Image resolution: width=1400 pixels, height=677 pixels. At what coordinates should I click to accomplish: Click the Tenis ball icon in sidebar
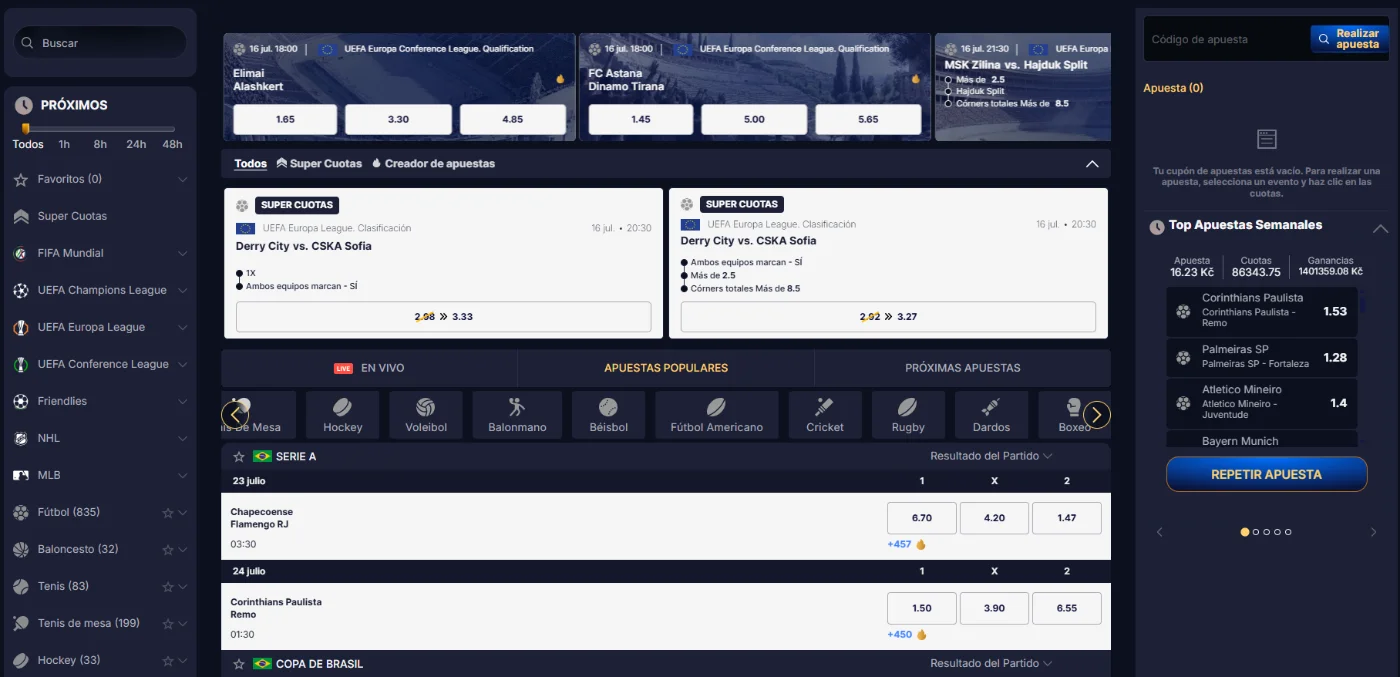pos(21,586)
